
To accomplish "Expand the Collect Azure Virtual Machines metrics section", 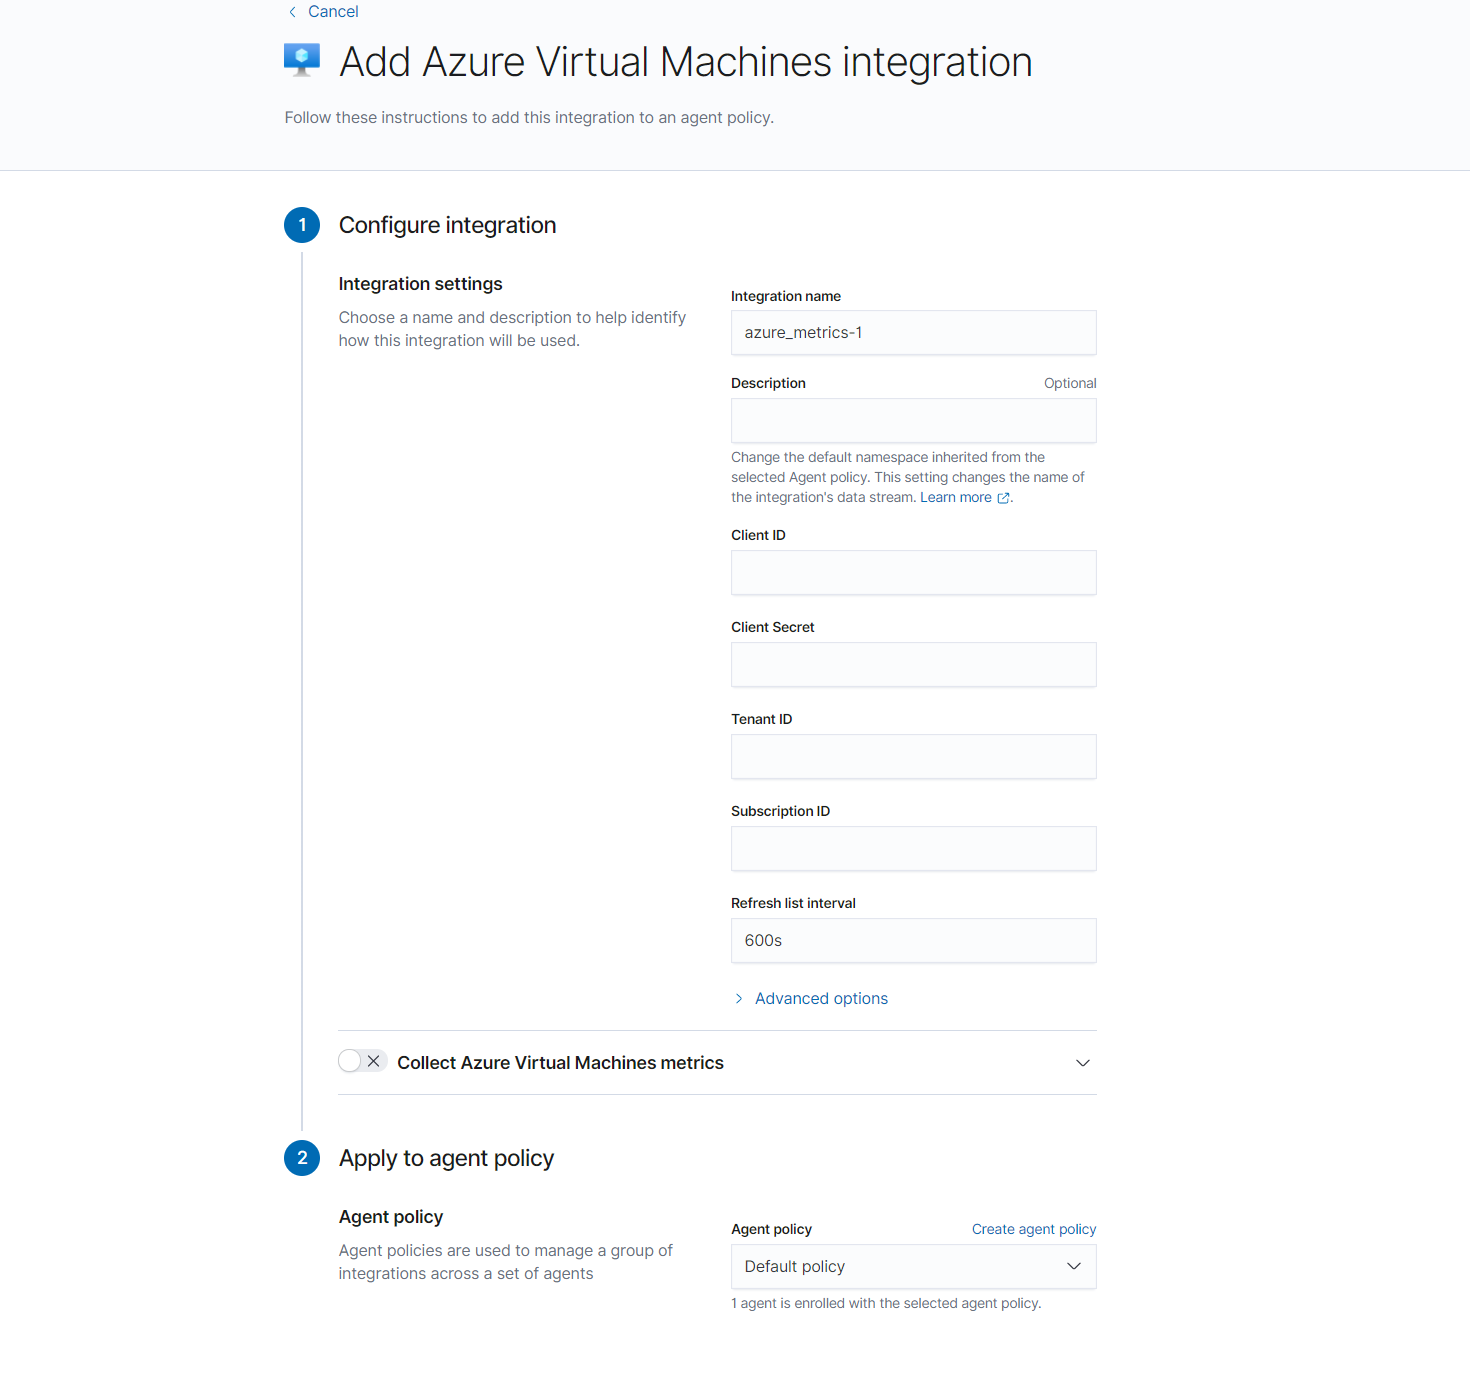I will click(x=1082, y=1062).
